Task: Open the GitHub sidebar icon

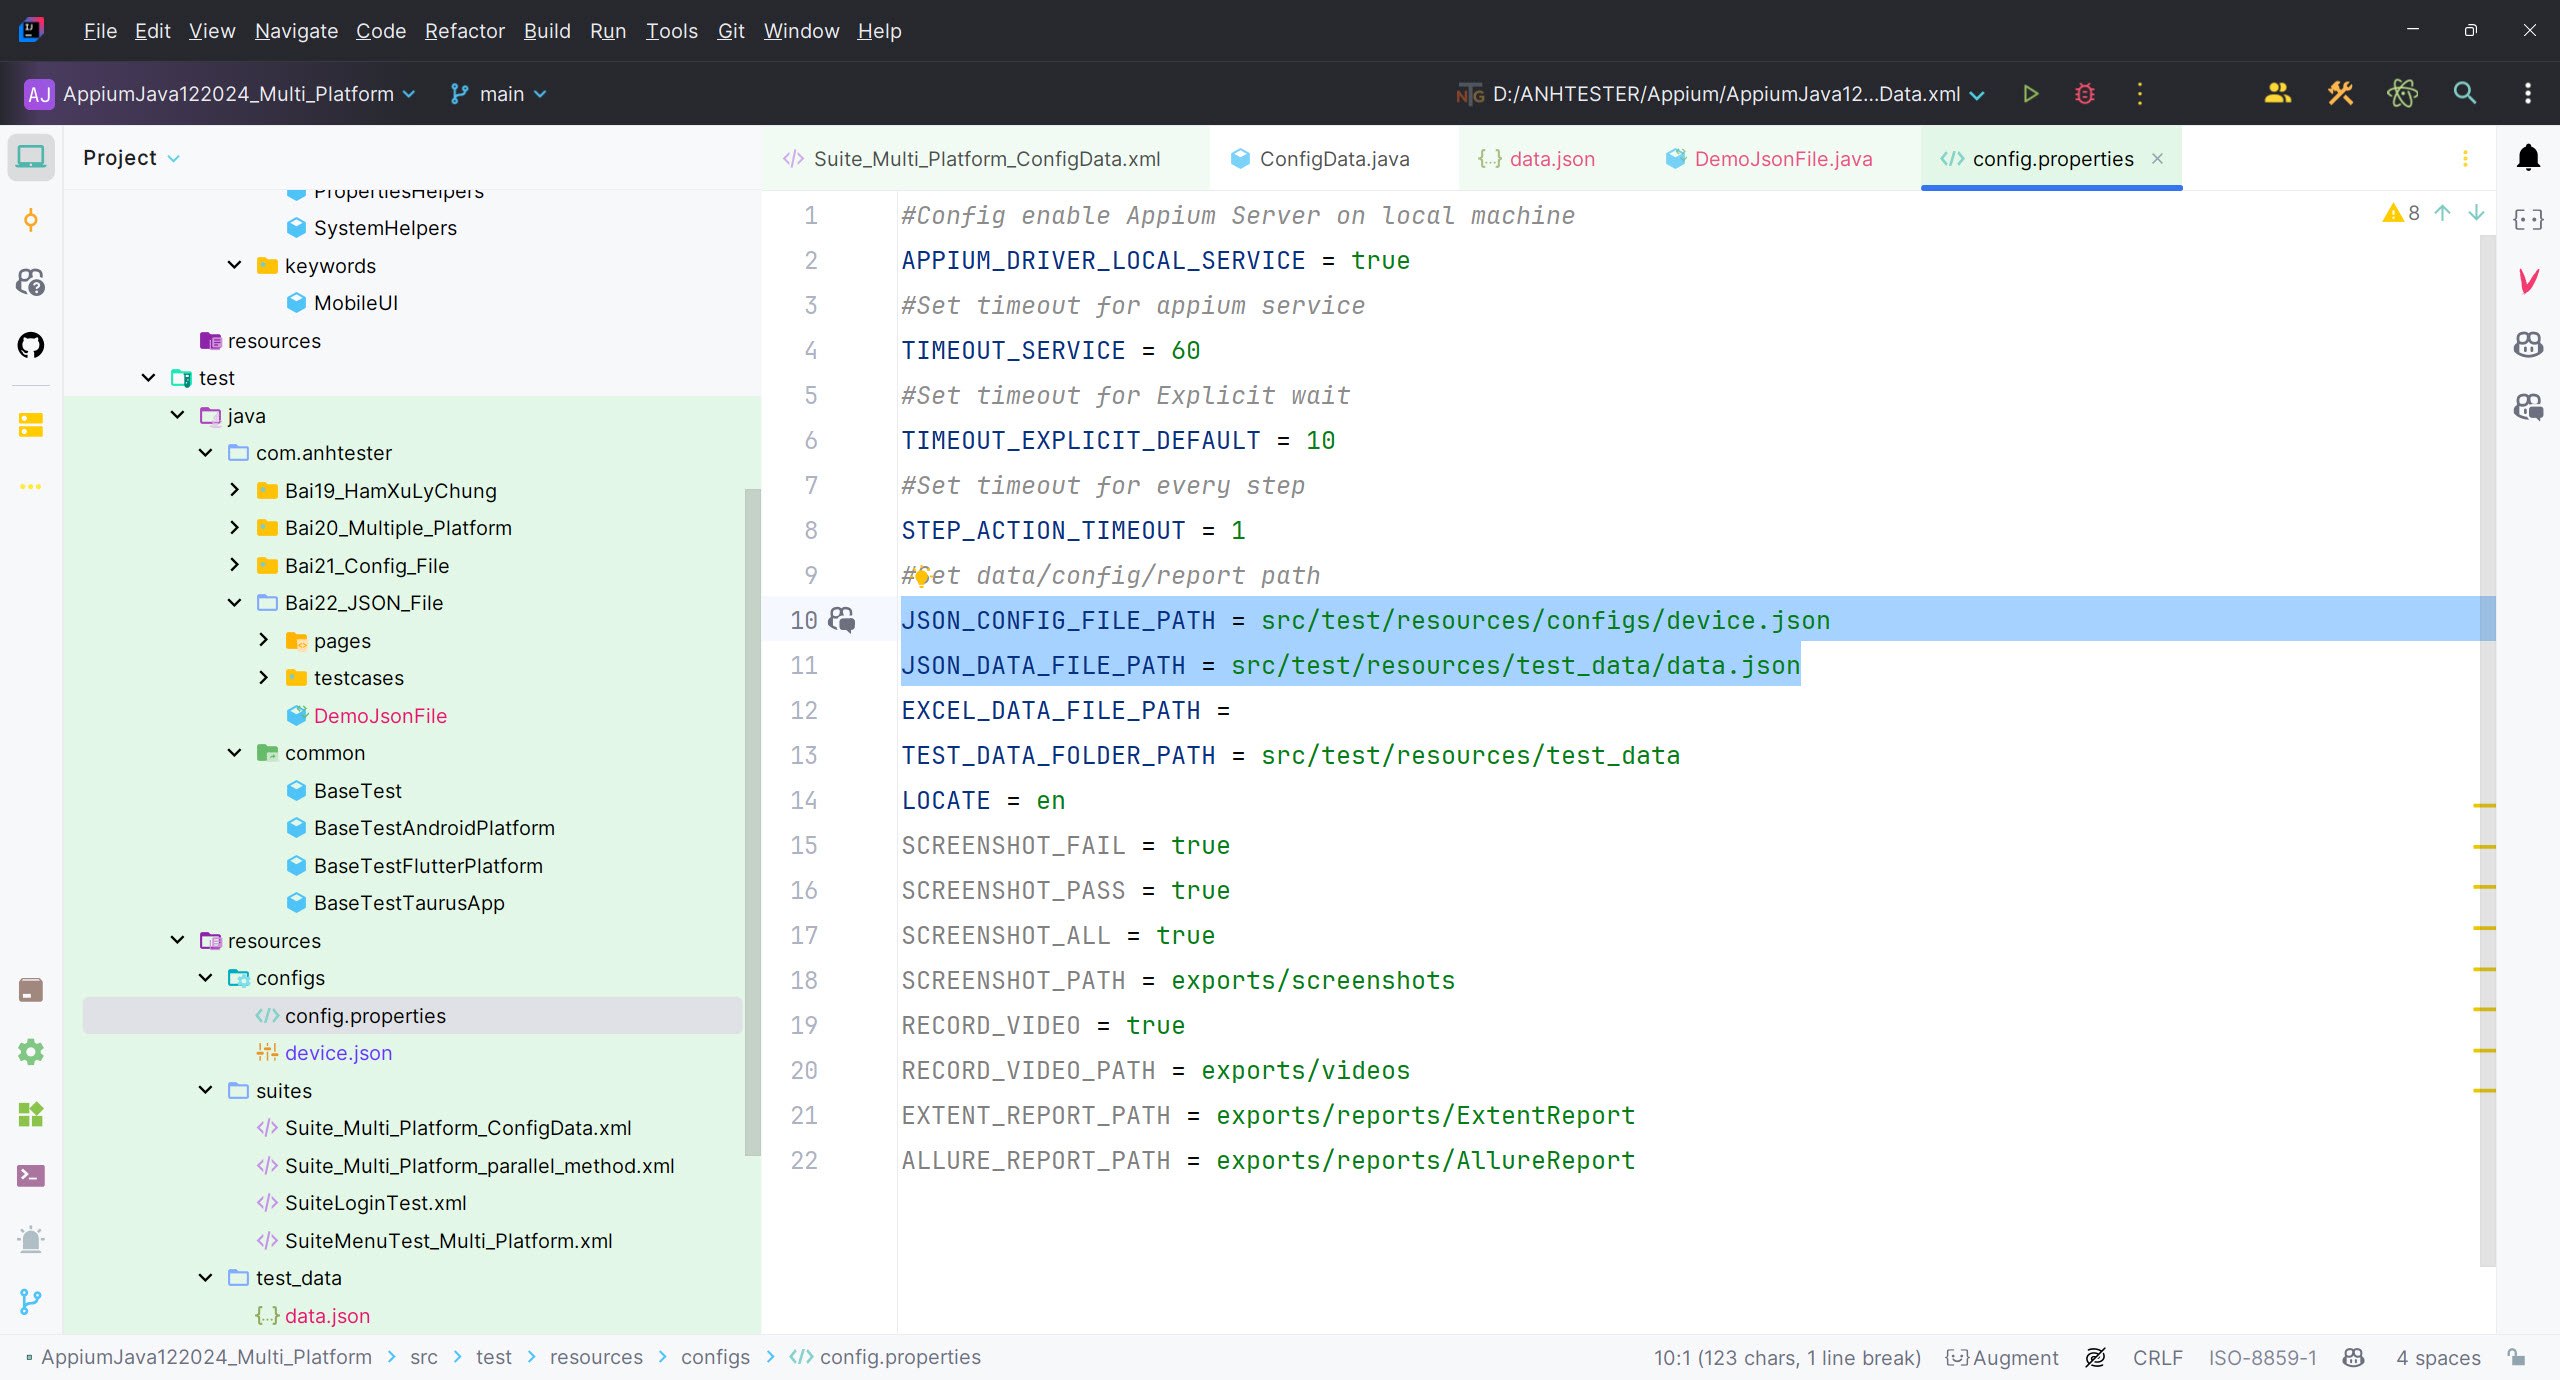Action: coord(31,345)
